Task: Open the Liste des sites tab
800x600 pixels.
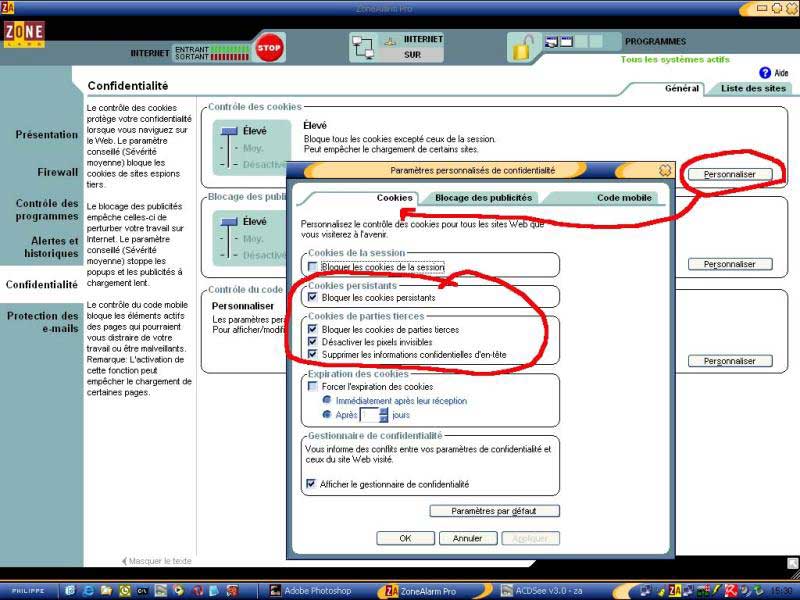Action: (x=754, y=89)
